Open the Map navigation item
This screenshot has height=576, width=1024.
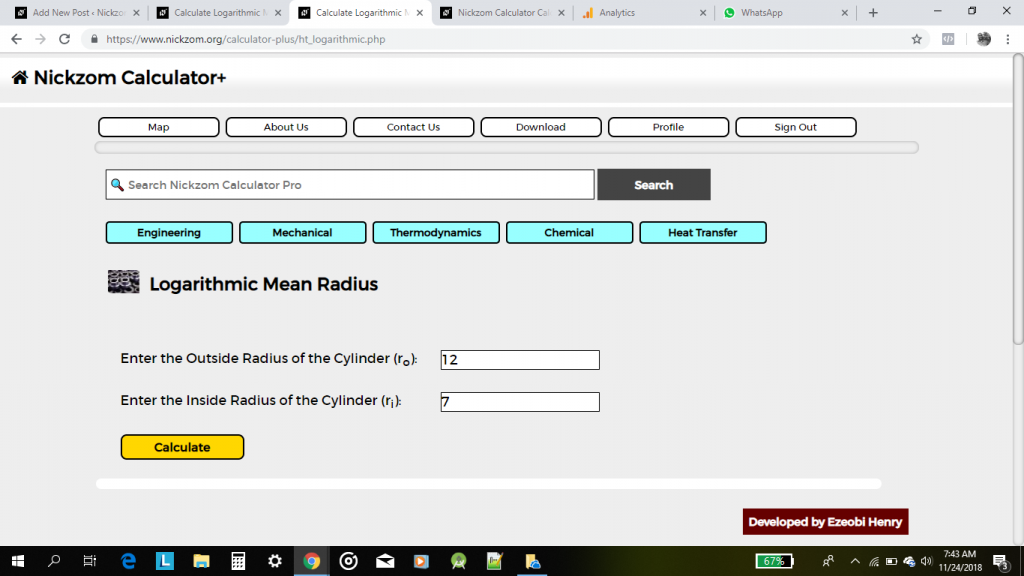click(159, 127)
